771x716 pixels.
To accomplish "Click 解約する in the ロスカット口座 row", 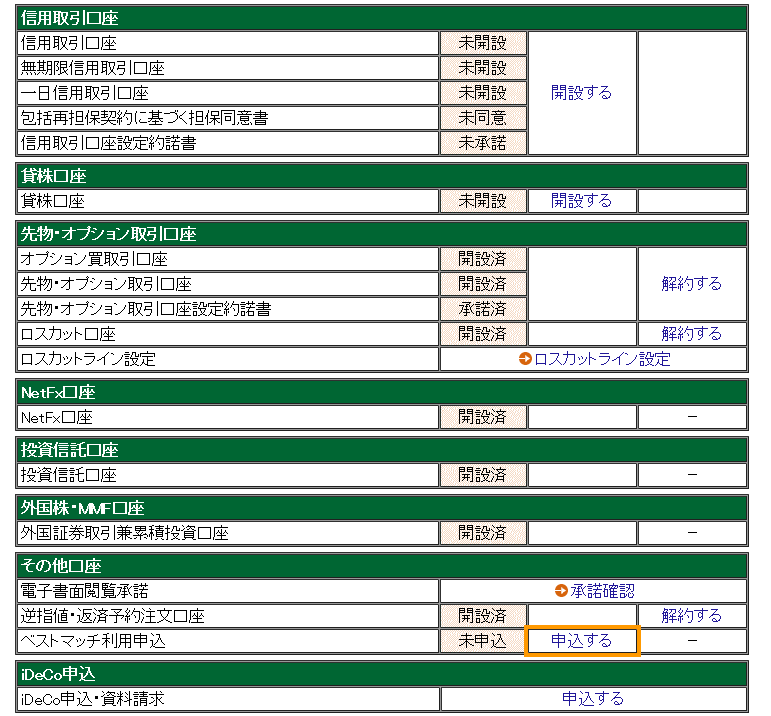I will pos(691,334).
